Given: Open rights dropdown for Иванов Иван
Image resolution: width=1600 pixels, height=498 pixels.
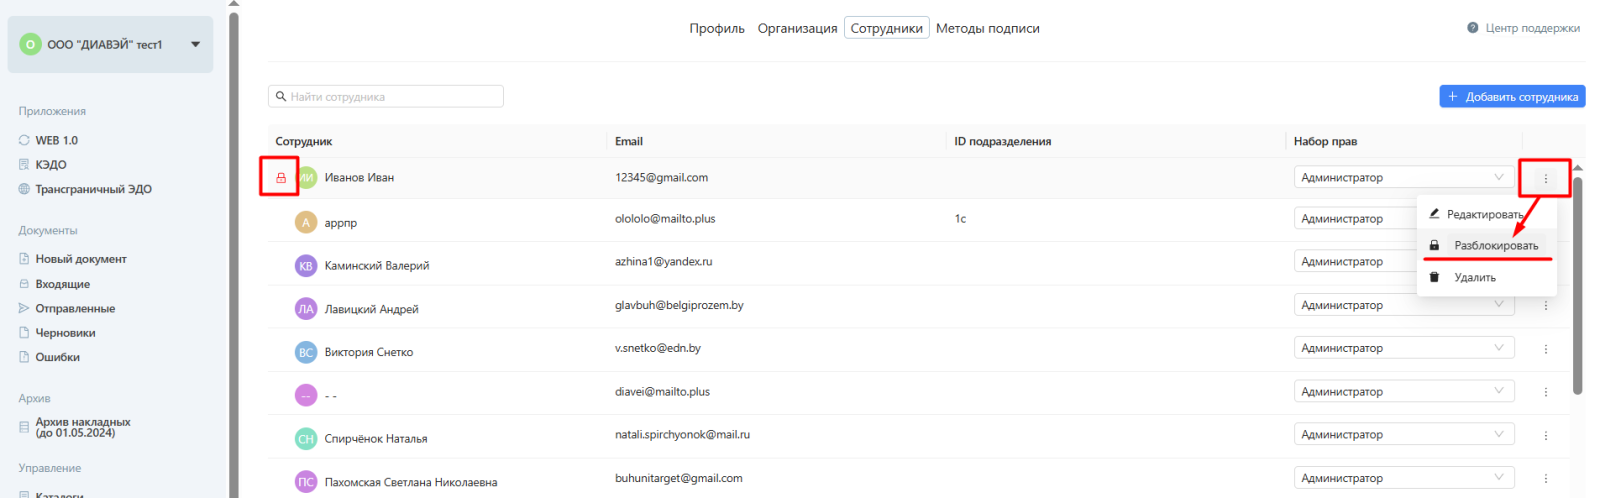Looking at the screenshot, I should [x=1403, y=178].
